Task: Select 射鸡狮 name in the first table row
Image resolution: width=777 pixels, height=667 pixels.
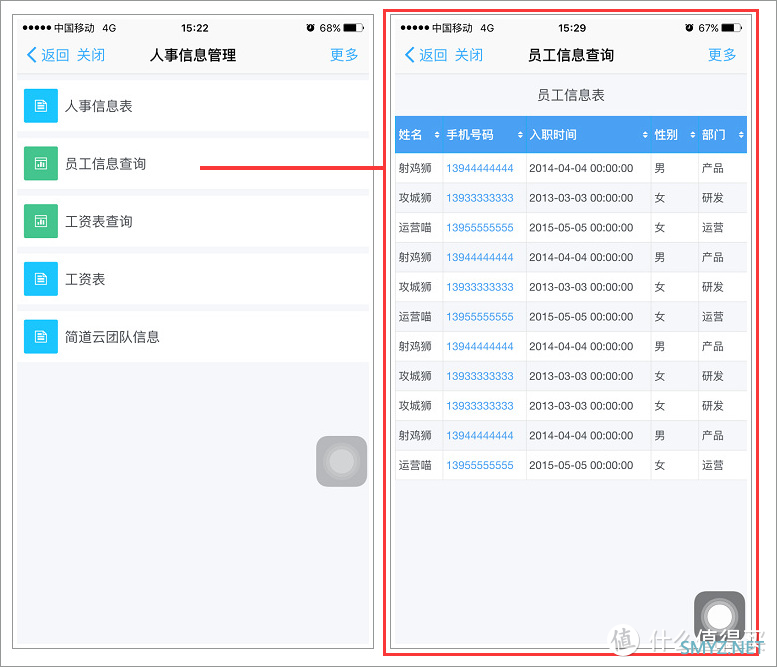Action: 415,168
